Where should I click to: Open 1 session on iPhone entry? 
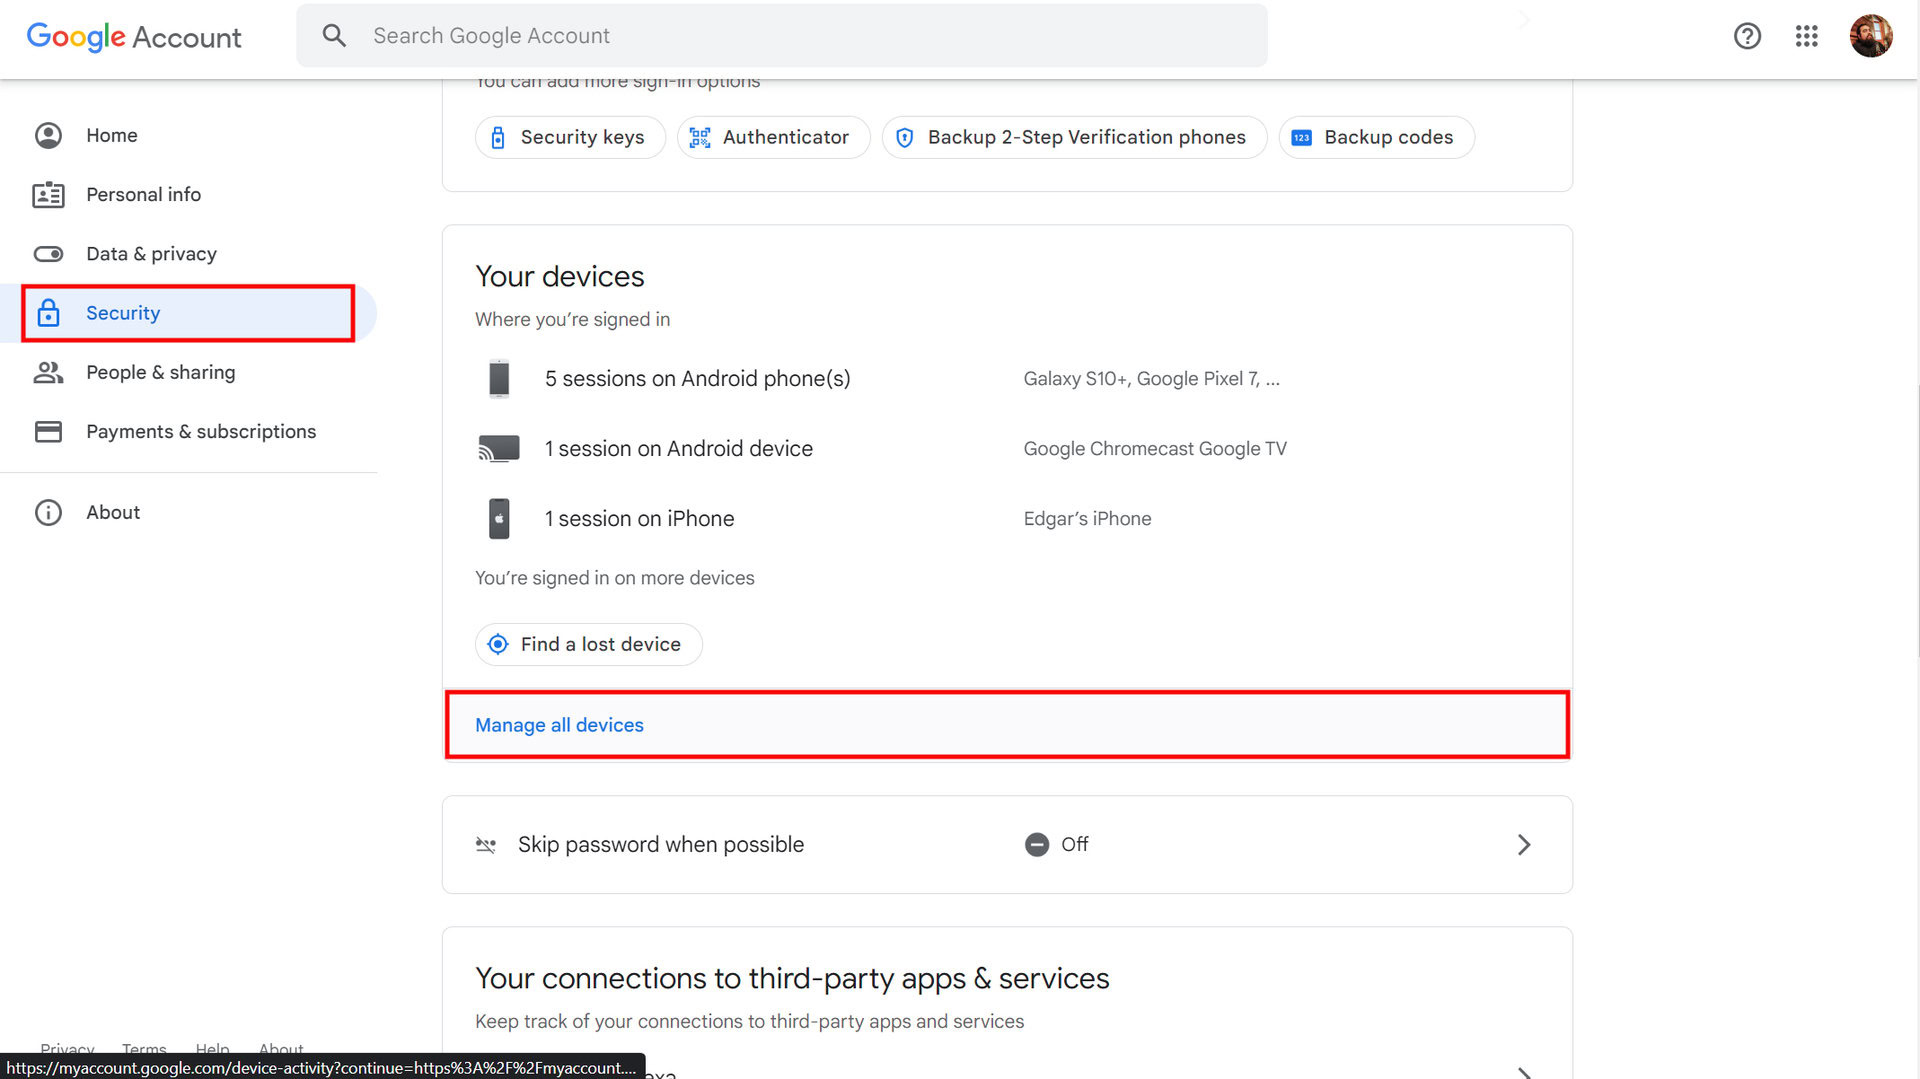(639, 519)
